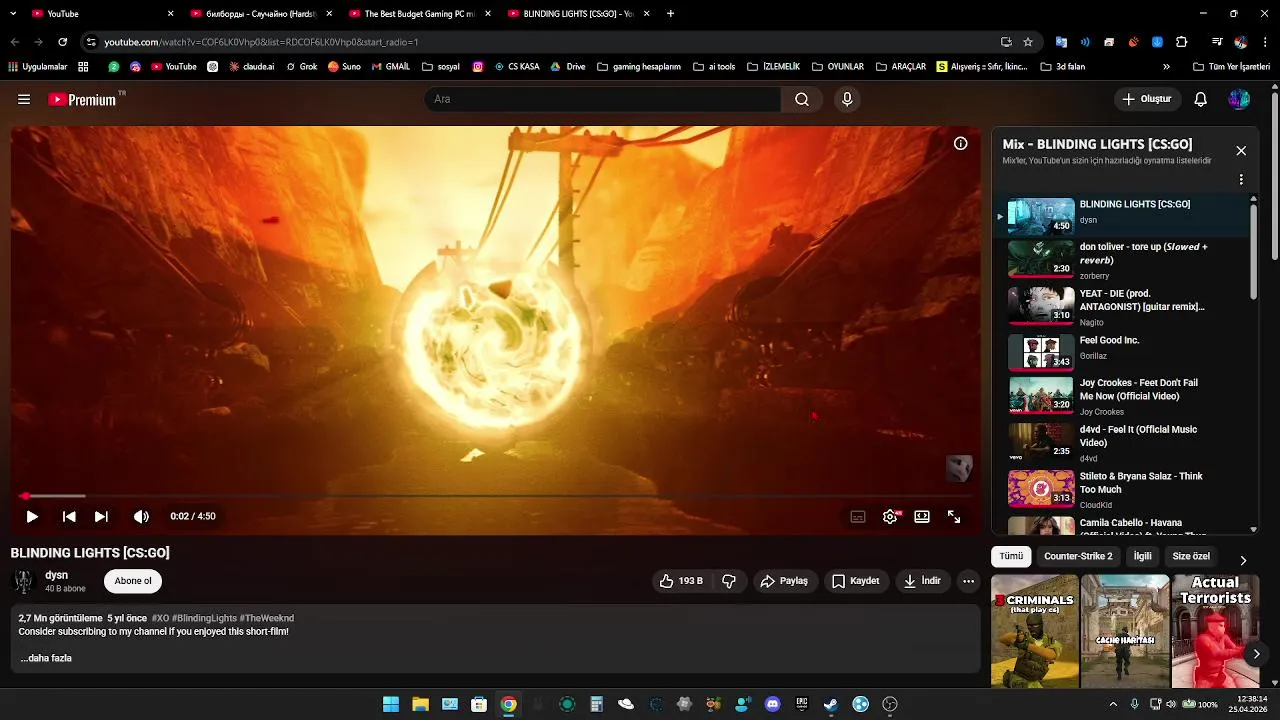Like the video with 193 B likes
Image resolution: width=1280 pixels, height=720 pixels.
pos(680,581)
